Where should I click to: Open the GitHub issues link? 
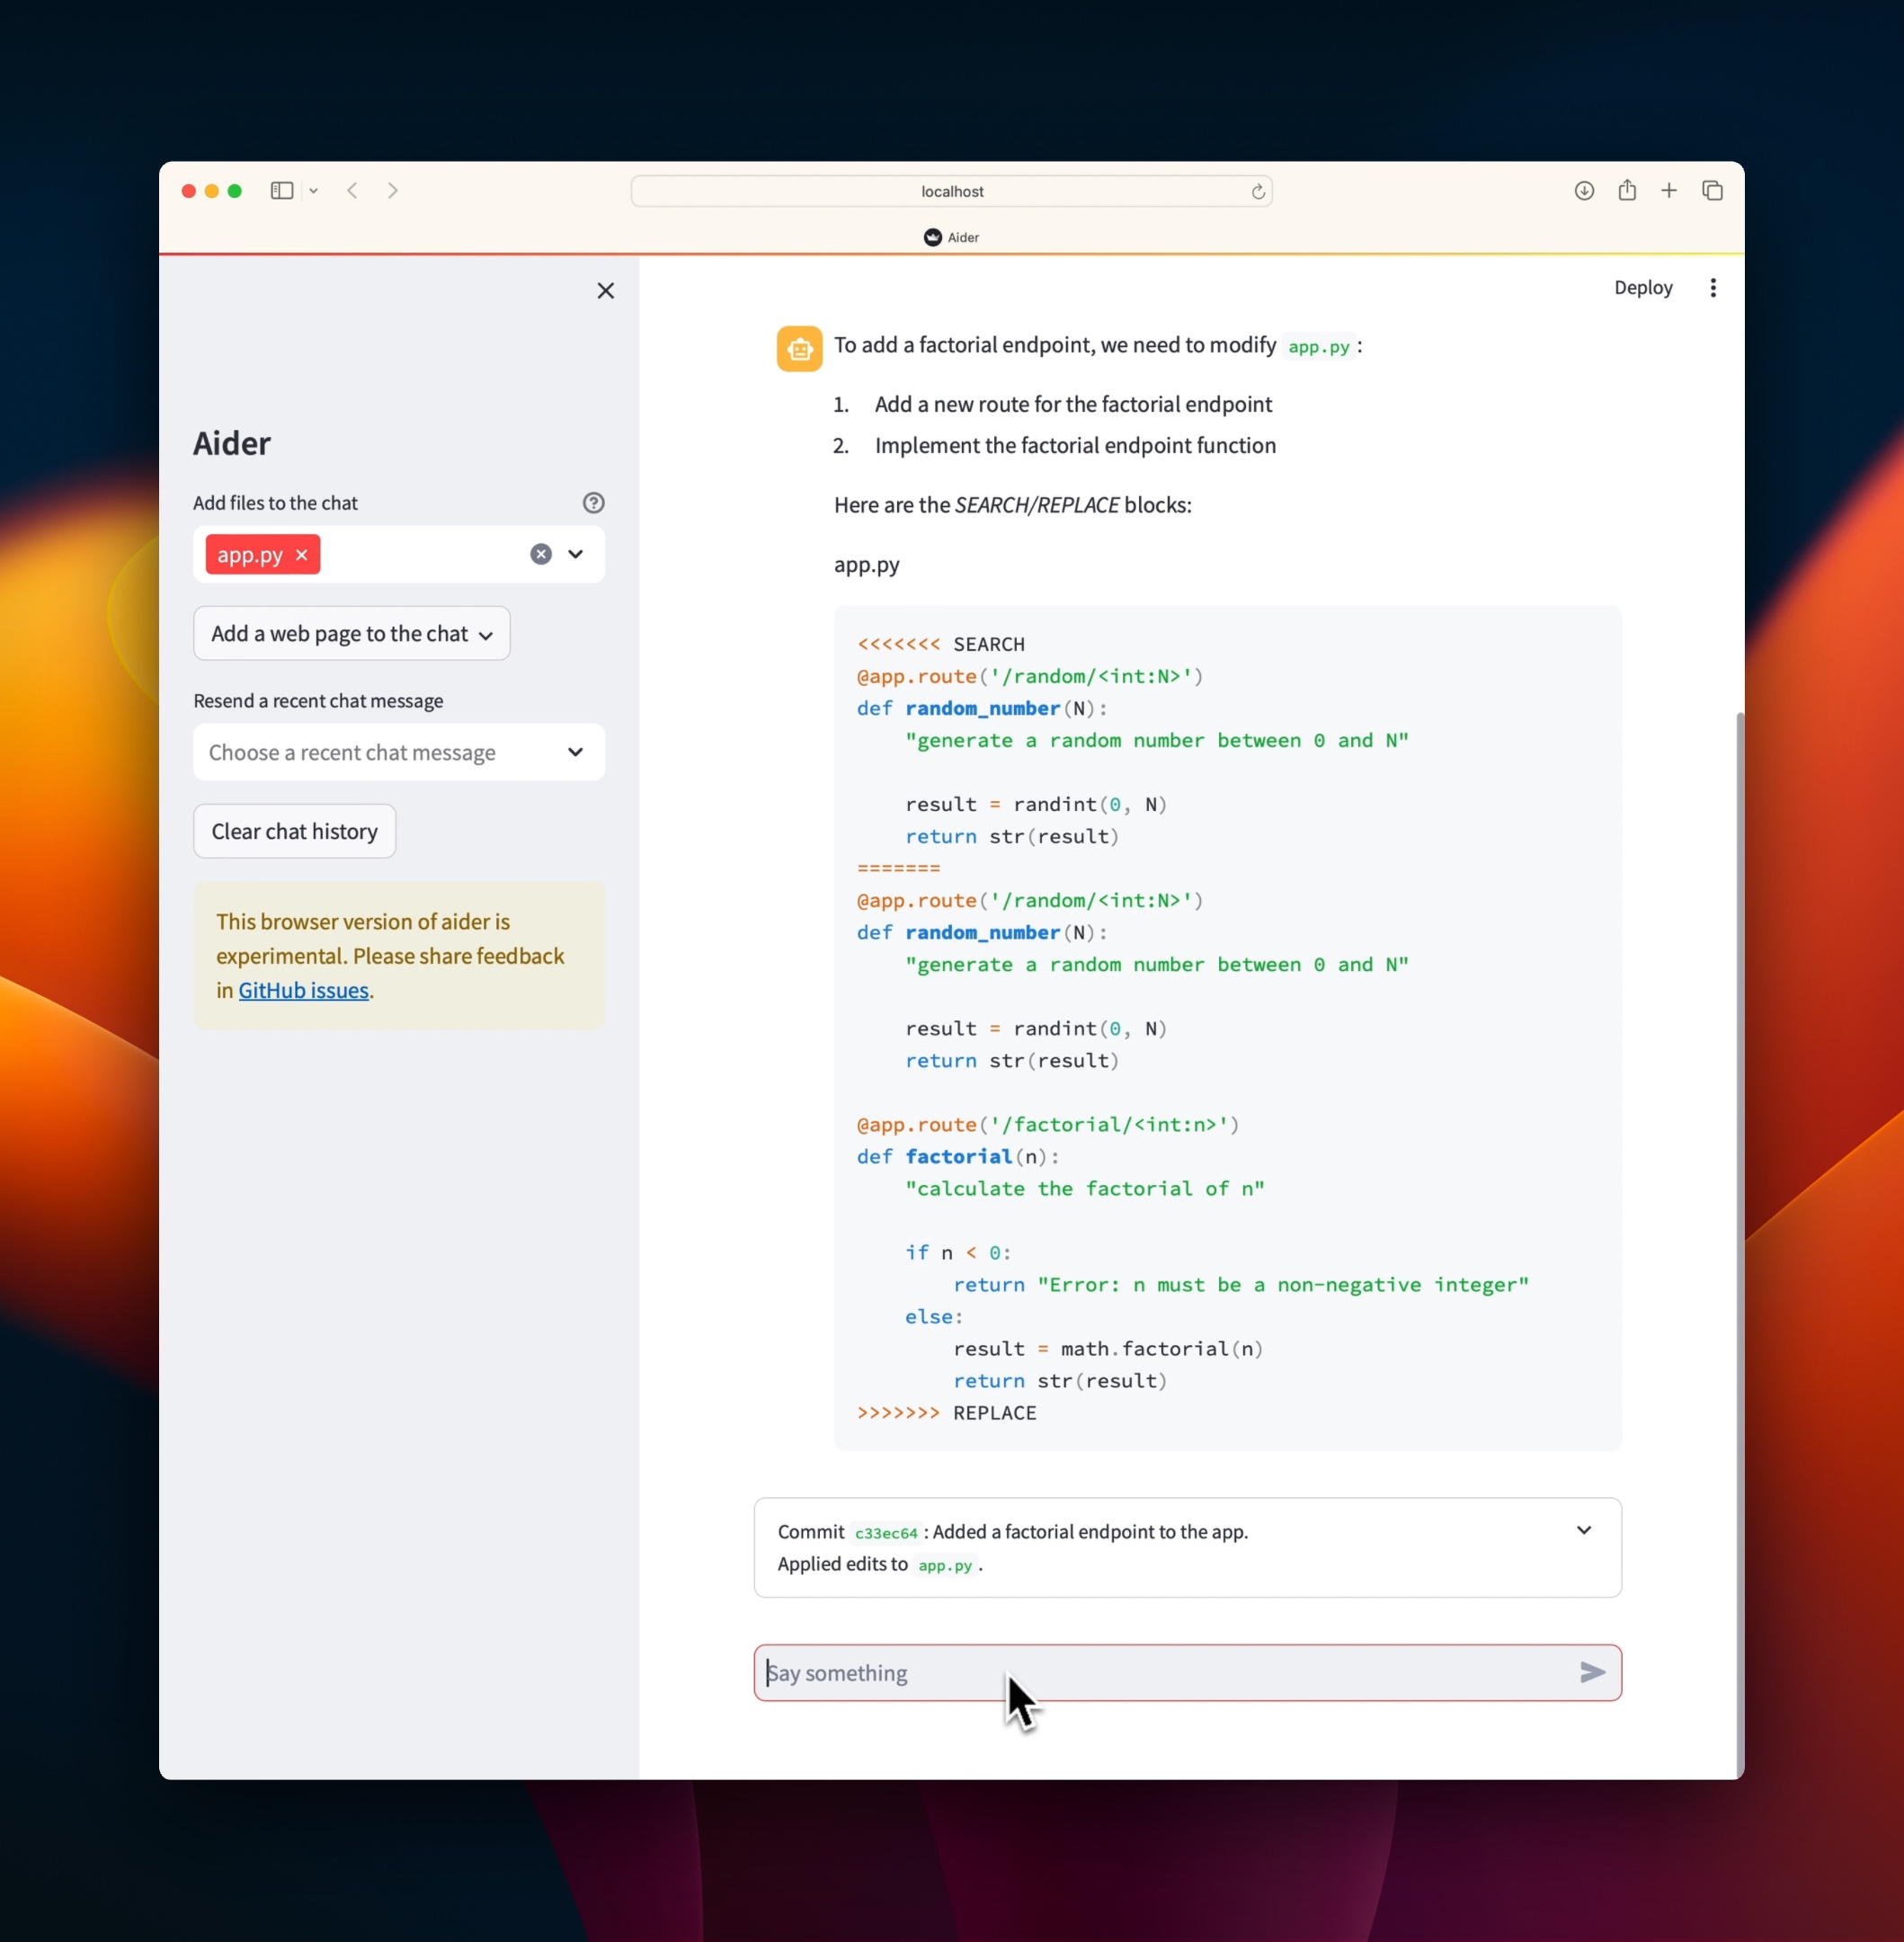pyautogui.click(x=303, y=990)
